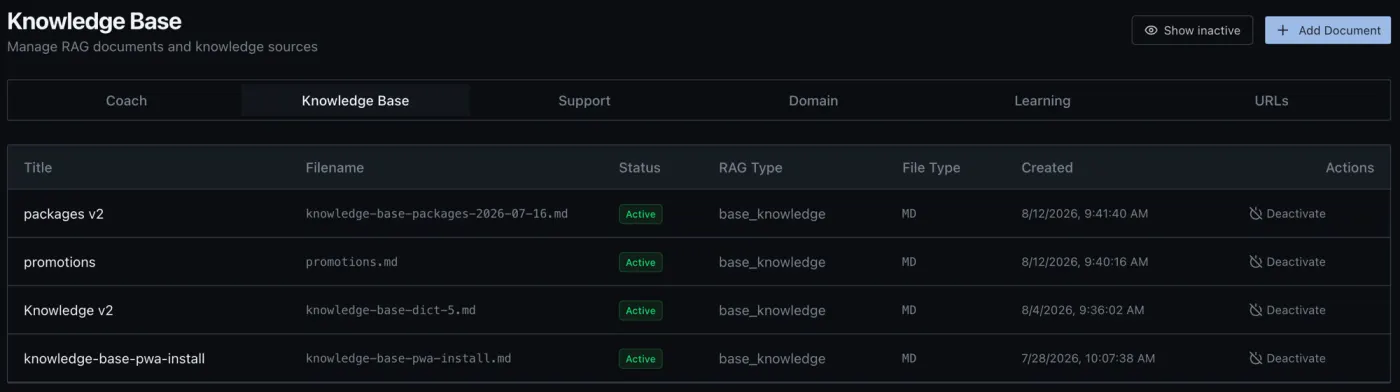Click base_knowledge in promotions row
The height and width of the screenshot is (392, 1400).
tap(772, 262)
